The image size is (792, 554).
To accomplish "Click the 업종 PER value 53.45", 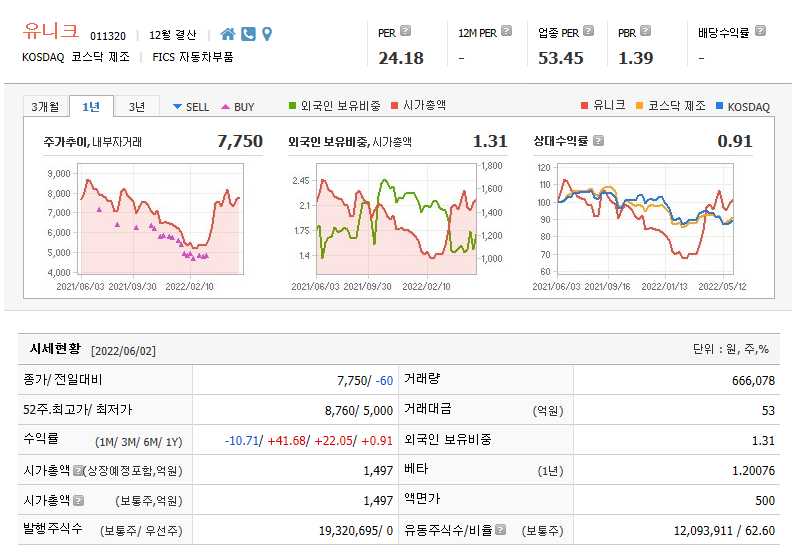I will point(561,58).
